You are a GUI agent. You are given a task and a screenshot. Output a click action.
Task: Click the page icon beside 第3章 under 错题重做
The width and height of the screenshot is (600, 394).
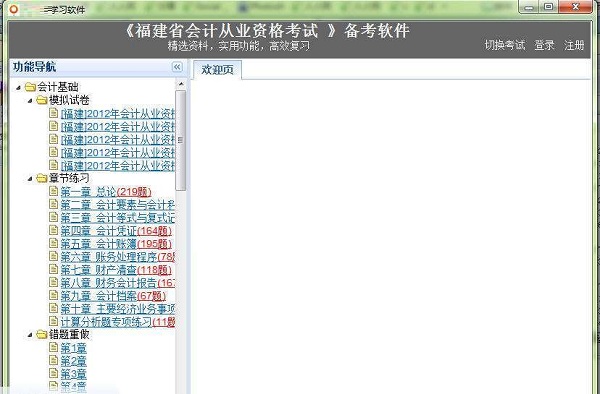[54, 373]
